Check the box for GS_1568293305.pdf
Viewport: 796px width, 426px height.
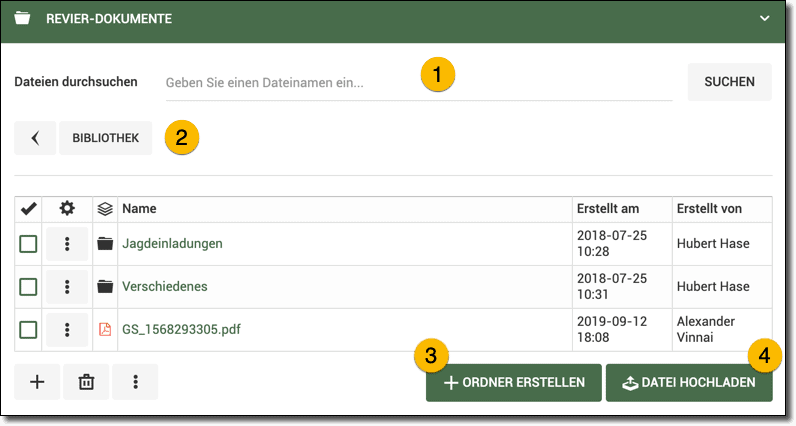[29, 329]
